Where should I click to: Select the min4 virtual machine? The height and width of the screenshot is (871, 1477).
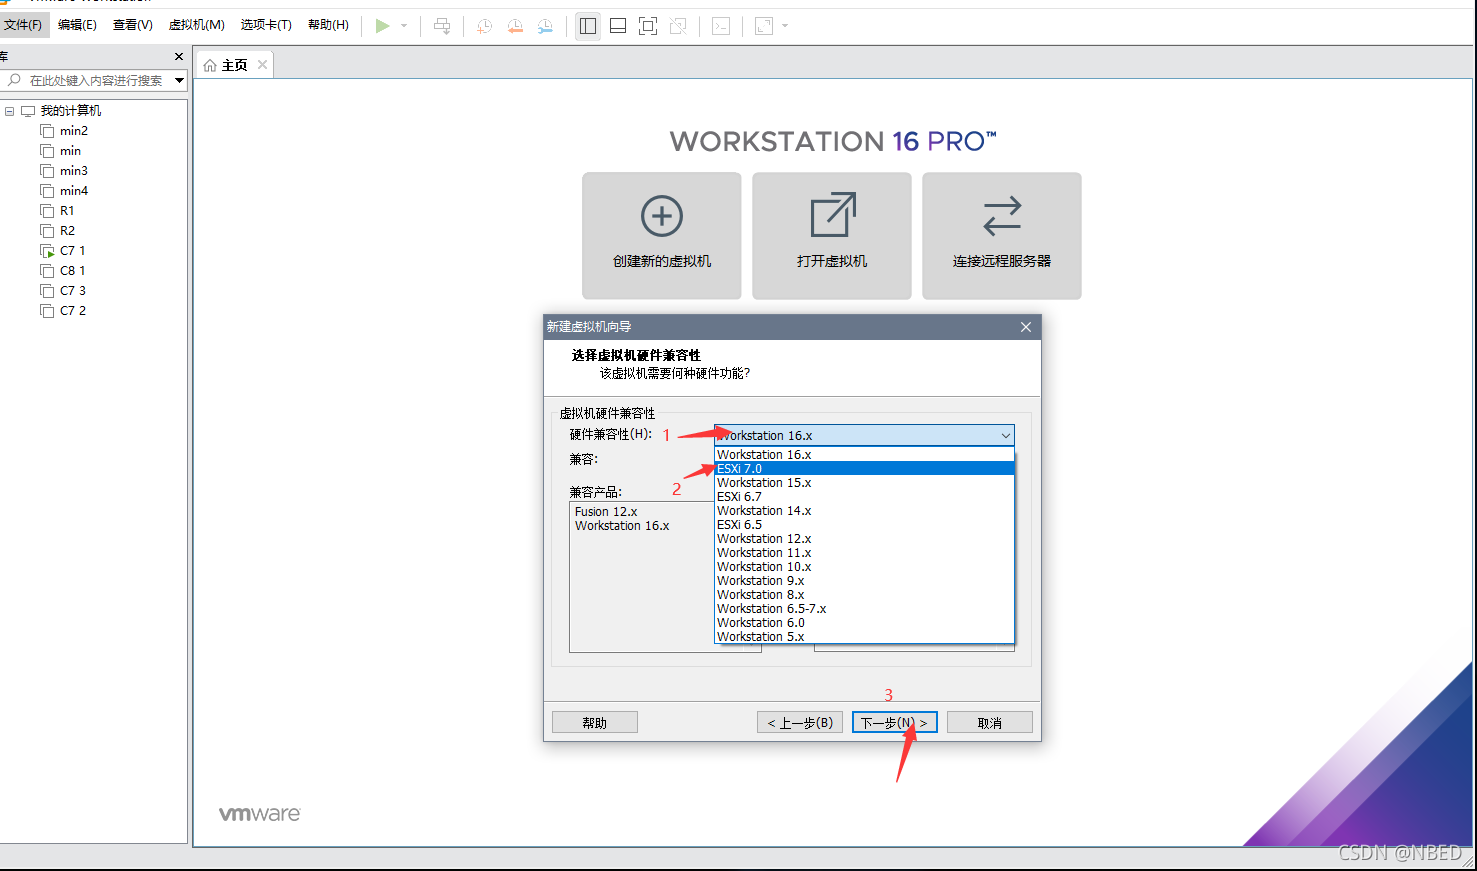[x=73, y=191]
